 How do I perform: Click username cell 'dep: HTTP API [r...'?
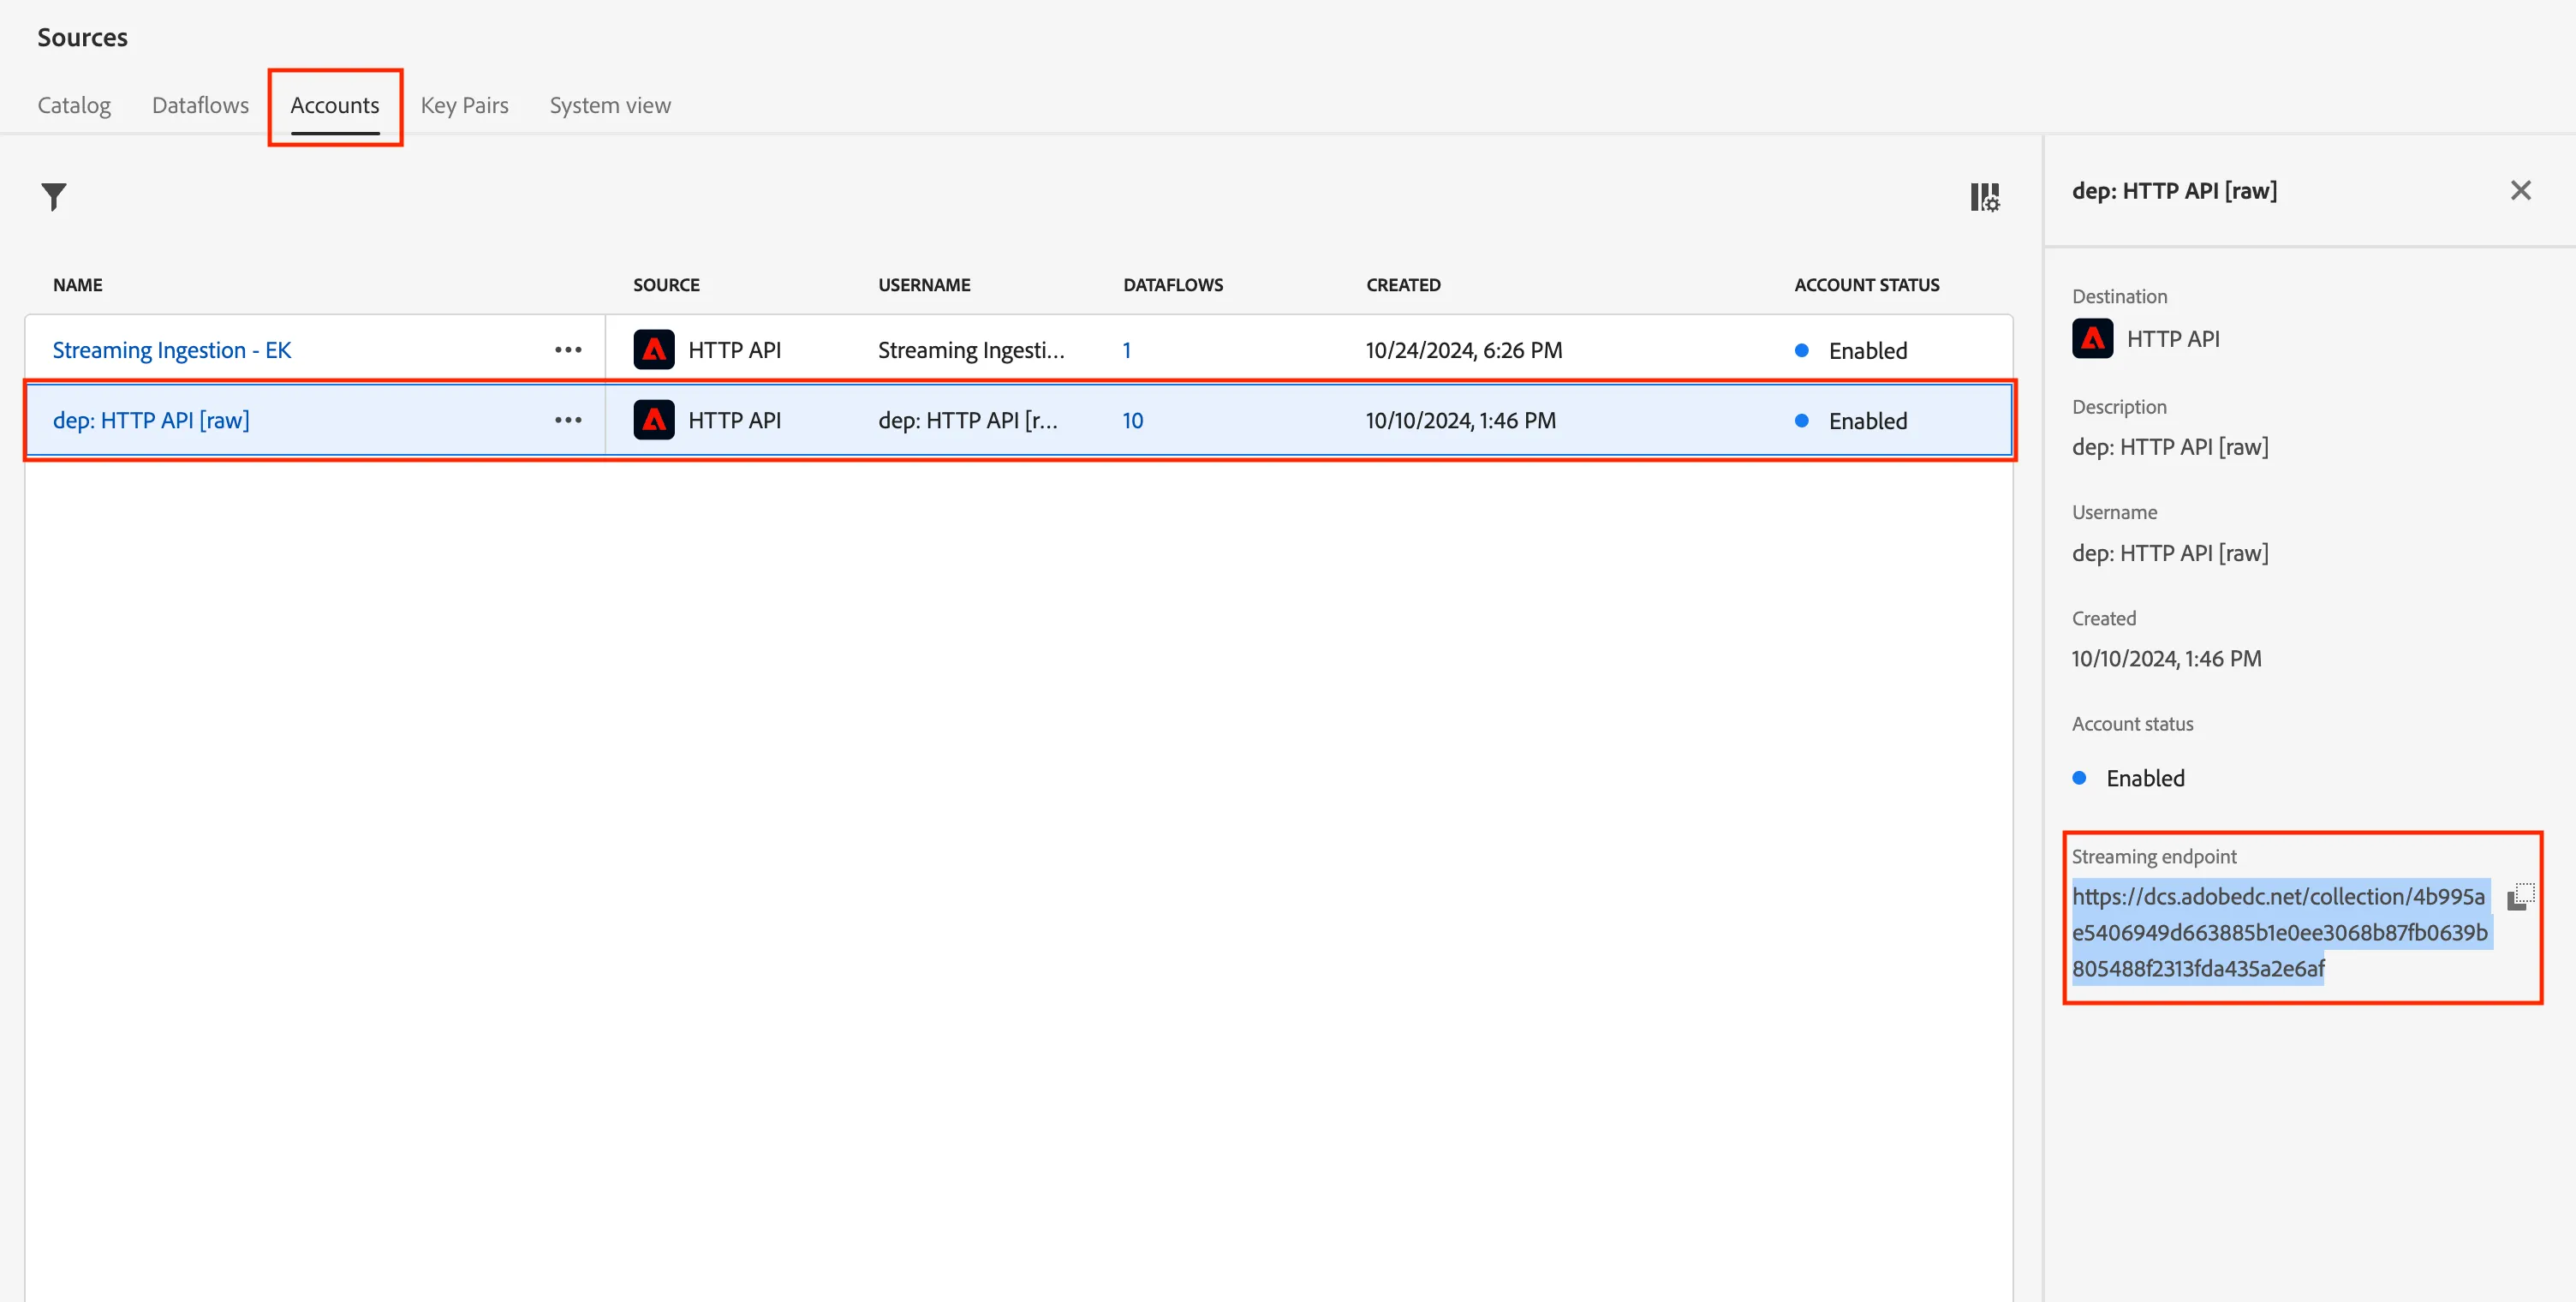967,420
